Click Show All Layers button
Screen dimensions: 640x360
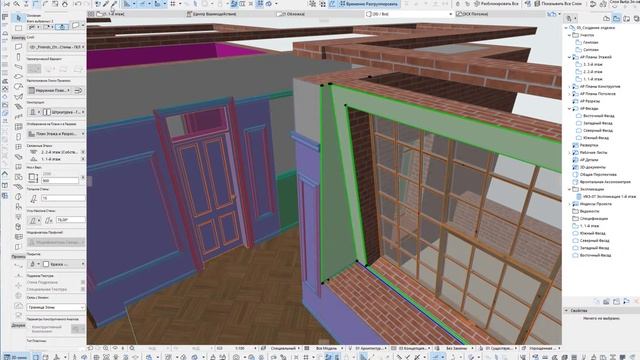[x=559, y=4]
